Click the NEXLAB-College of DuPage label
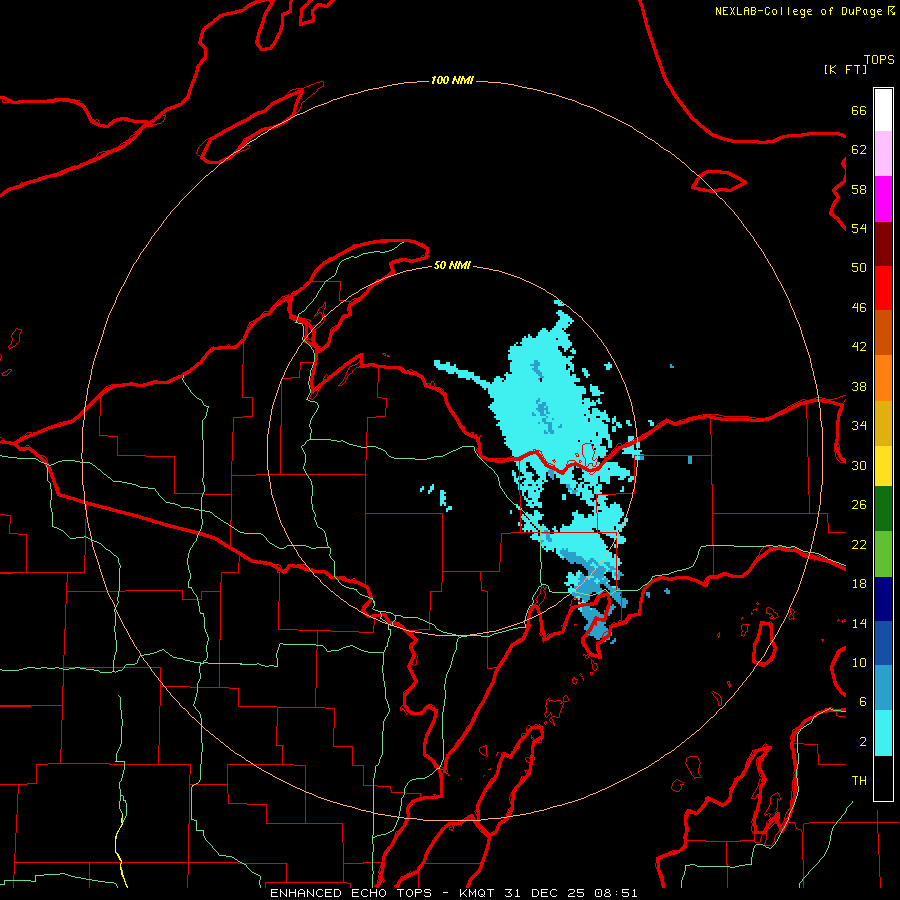The height and width of the screenshot is (900, 900). tap(798, 11)
